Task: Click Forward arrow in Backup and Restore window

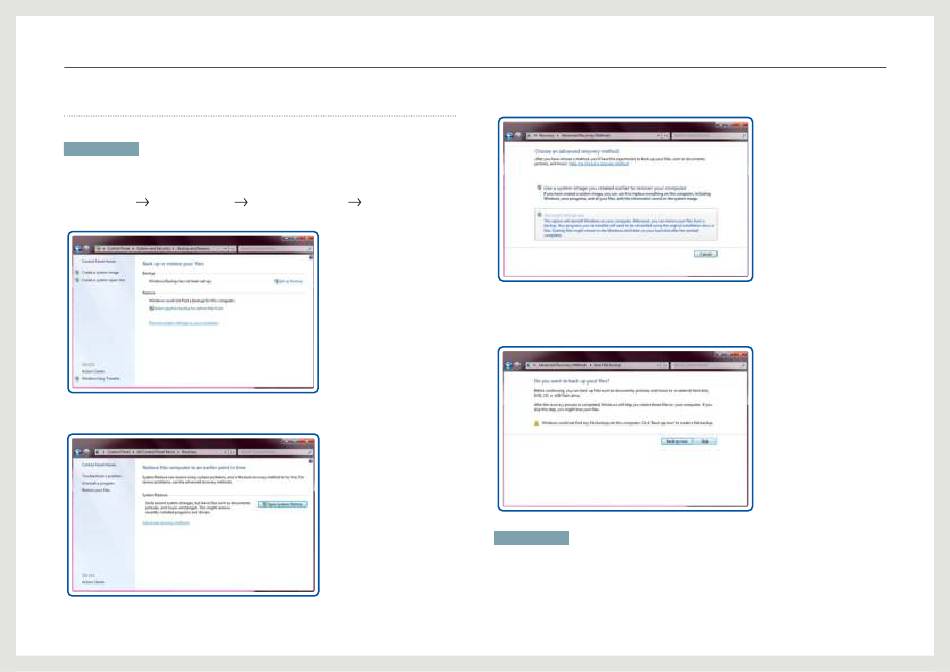Action: 87,248
